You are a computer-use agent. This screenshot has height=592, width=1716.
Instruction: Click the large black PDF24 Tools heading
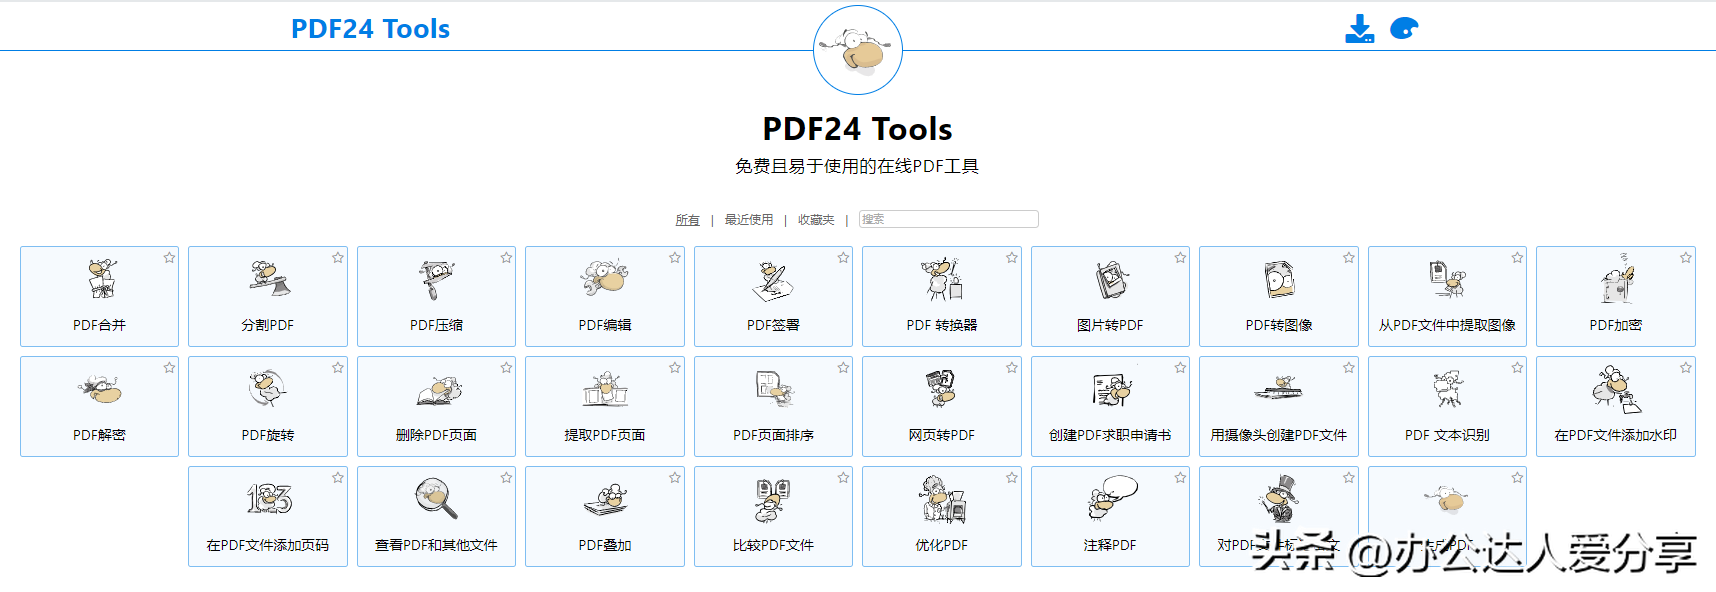(858, 129)
